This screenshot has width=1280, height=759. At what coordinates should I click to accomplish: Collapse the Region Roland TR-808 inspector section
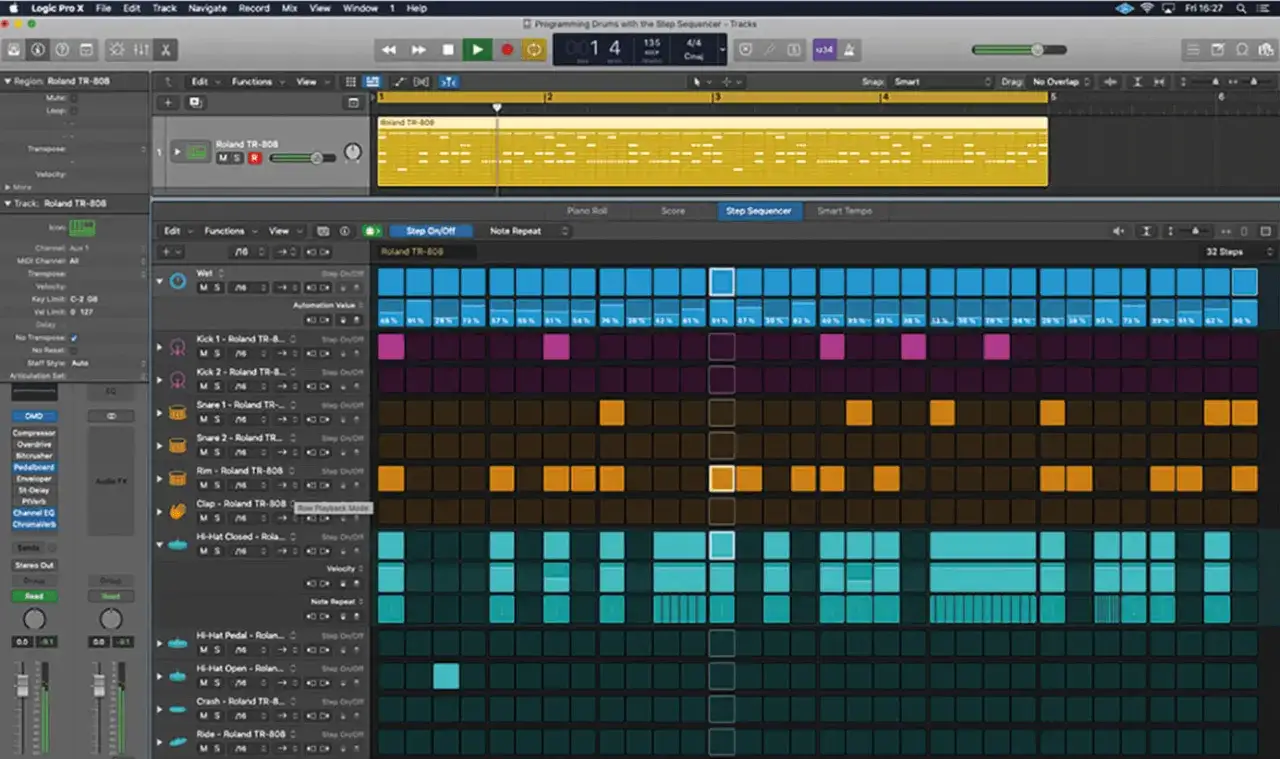tap(8, 81)
